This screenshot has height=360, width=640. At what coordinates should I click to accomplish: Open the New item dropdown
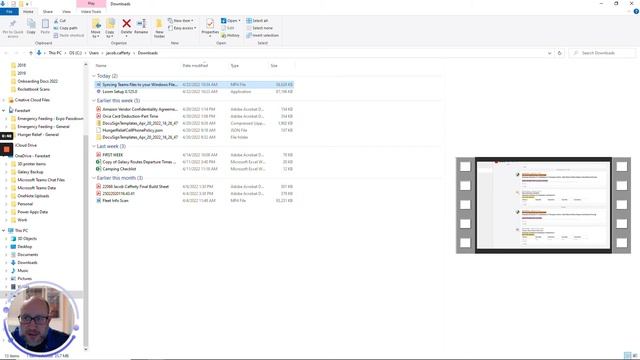pos(181,20)
